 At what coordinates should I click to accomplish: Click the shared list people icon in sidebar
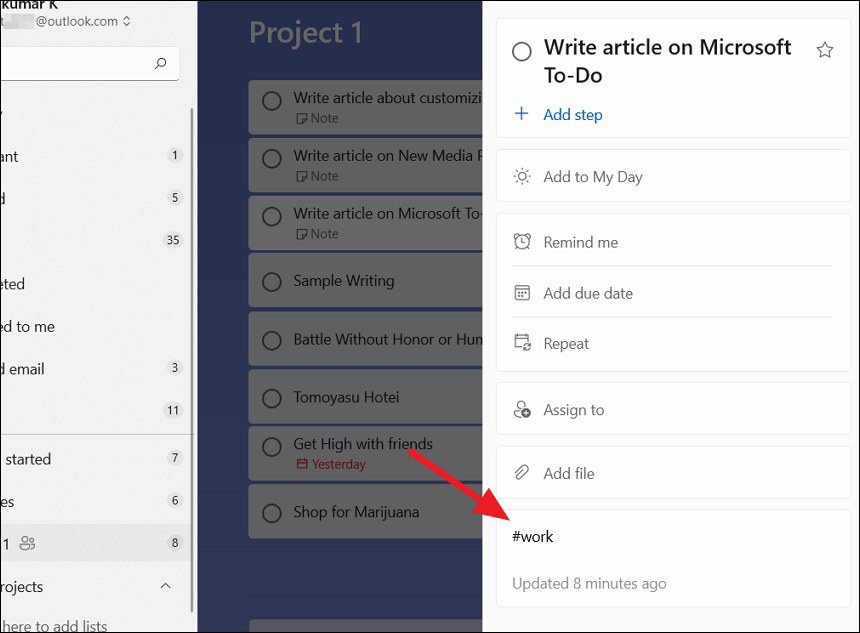point(27,543)
